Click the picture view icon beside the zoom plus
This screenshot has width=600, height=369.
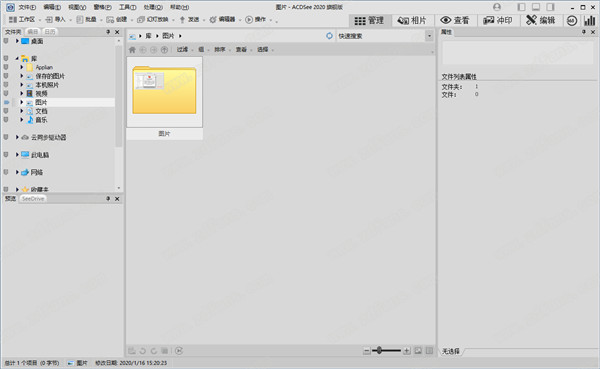click(418, 351)
